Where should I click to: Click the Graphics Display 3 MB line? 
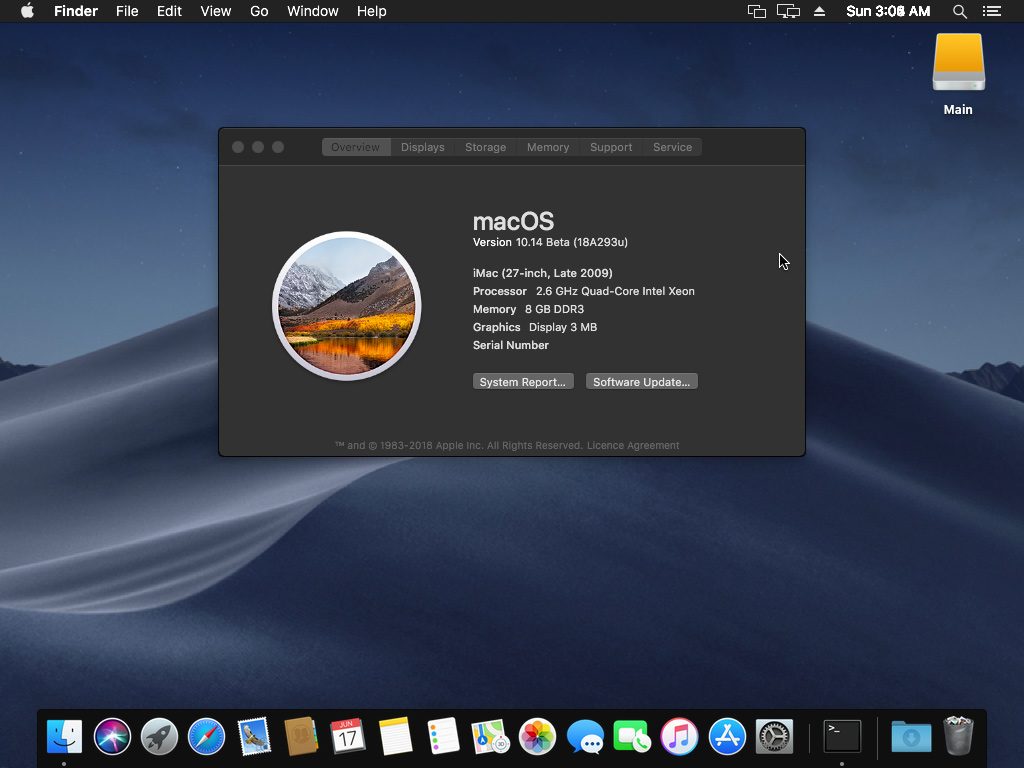(535, 327)
